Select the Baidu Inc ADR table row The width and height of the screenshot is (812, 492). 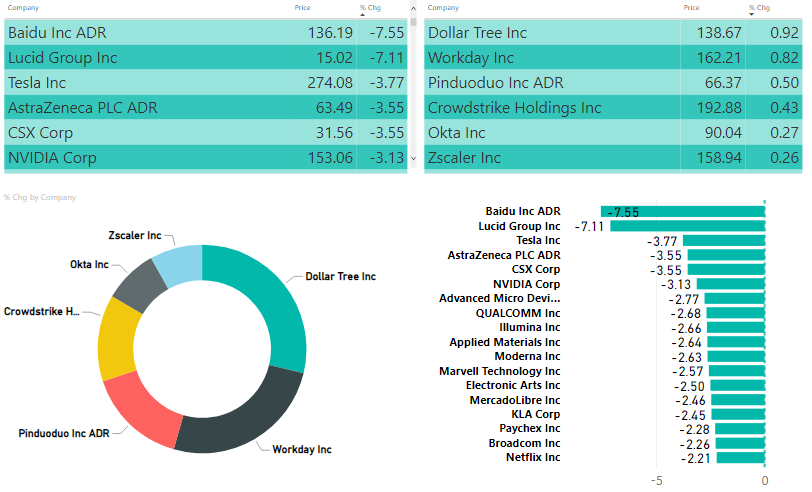[206, 33]
